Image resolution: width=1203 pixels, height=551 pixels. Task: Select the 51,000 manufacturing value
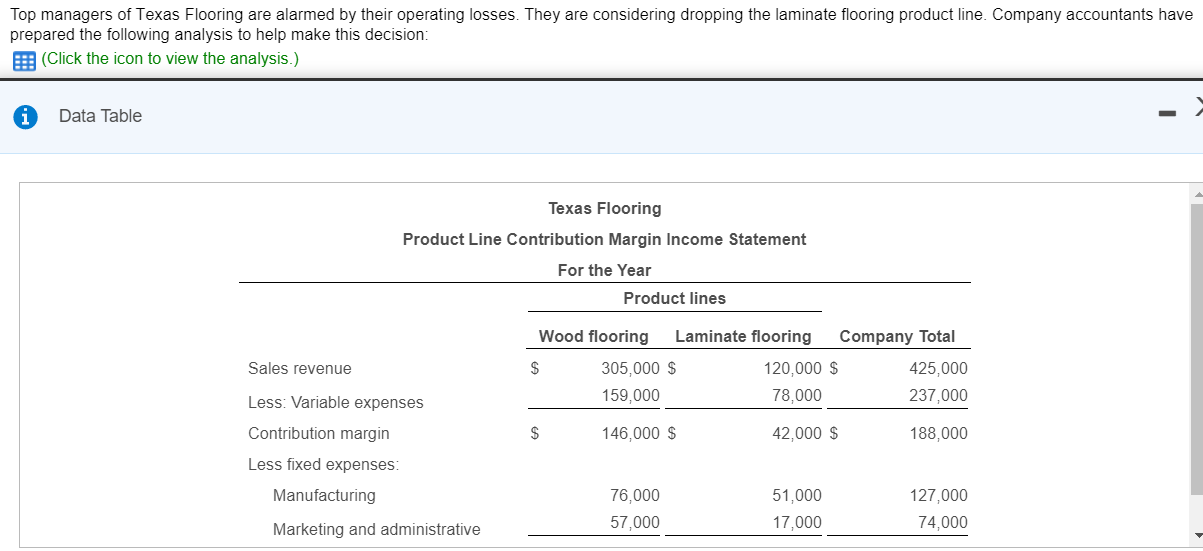(797, 495)
